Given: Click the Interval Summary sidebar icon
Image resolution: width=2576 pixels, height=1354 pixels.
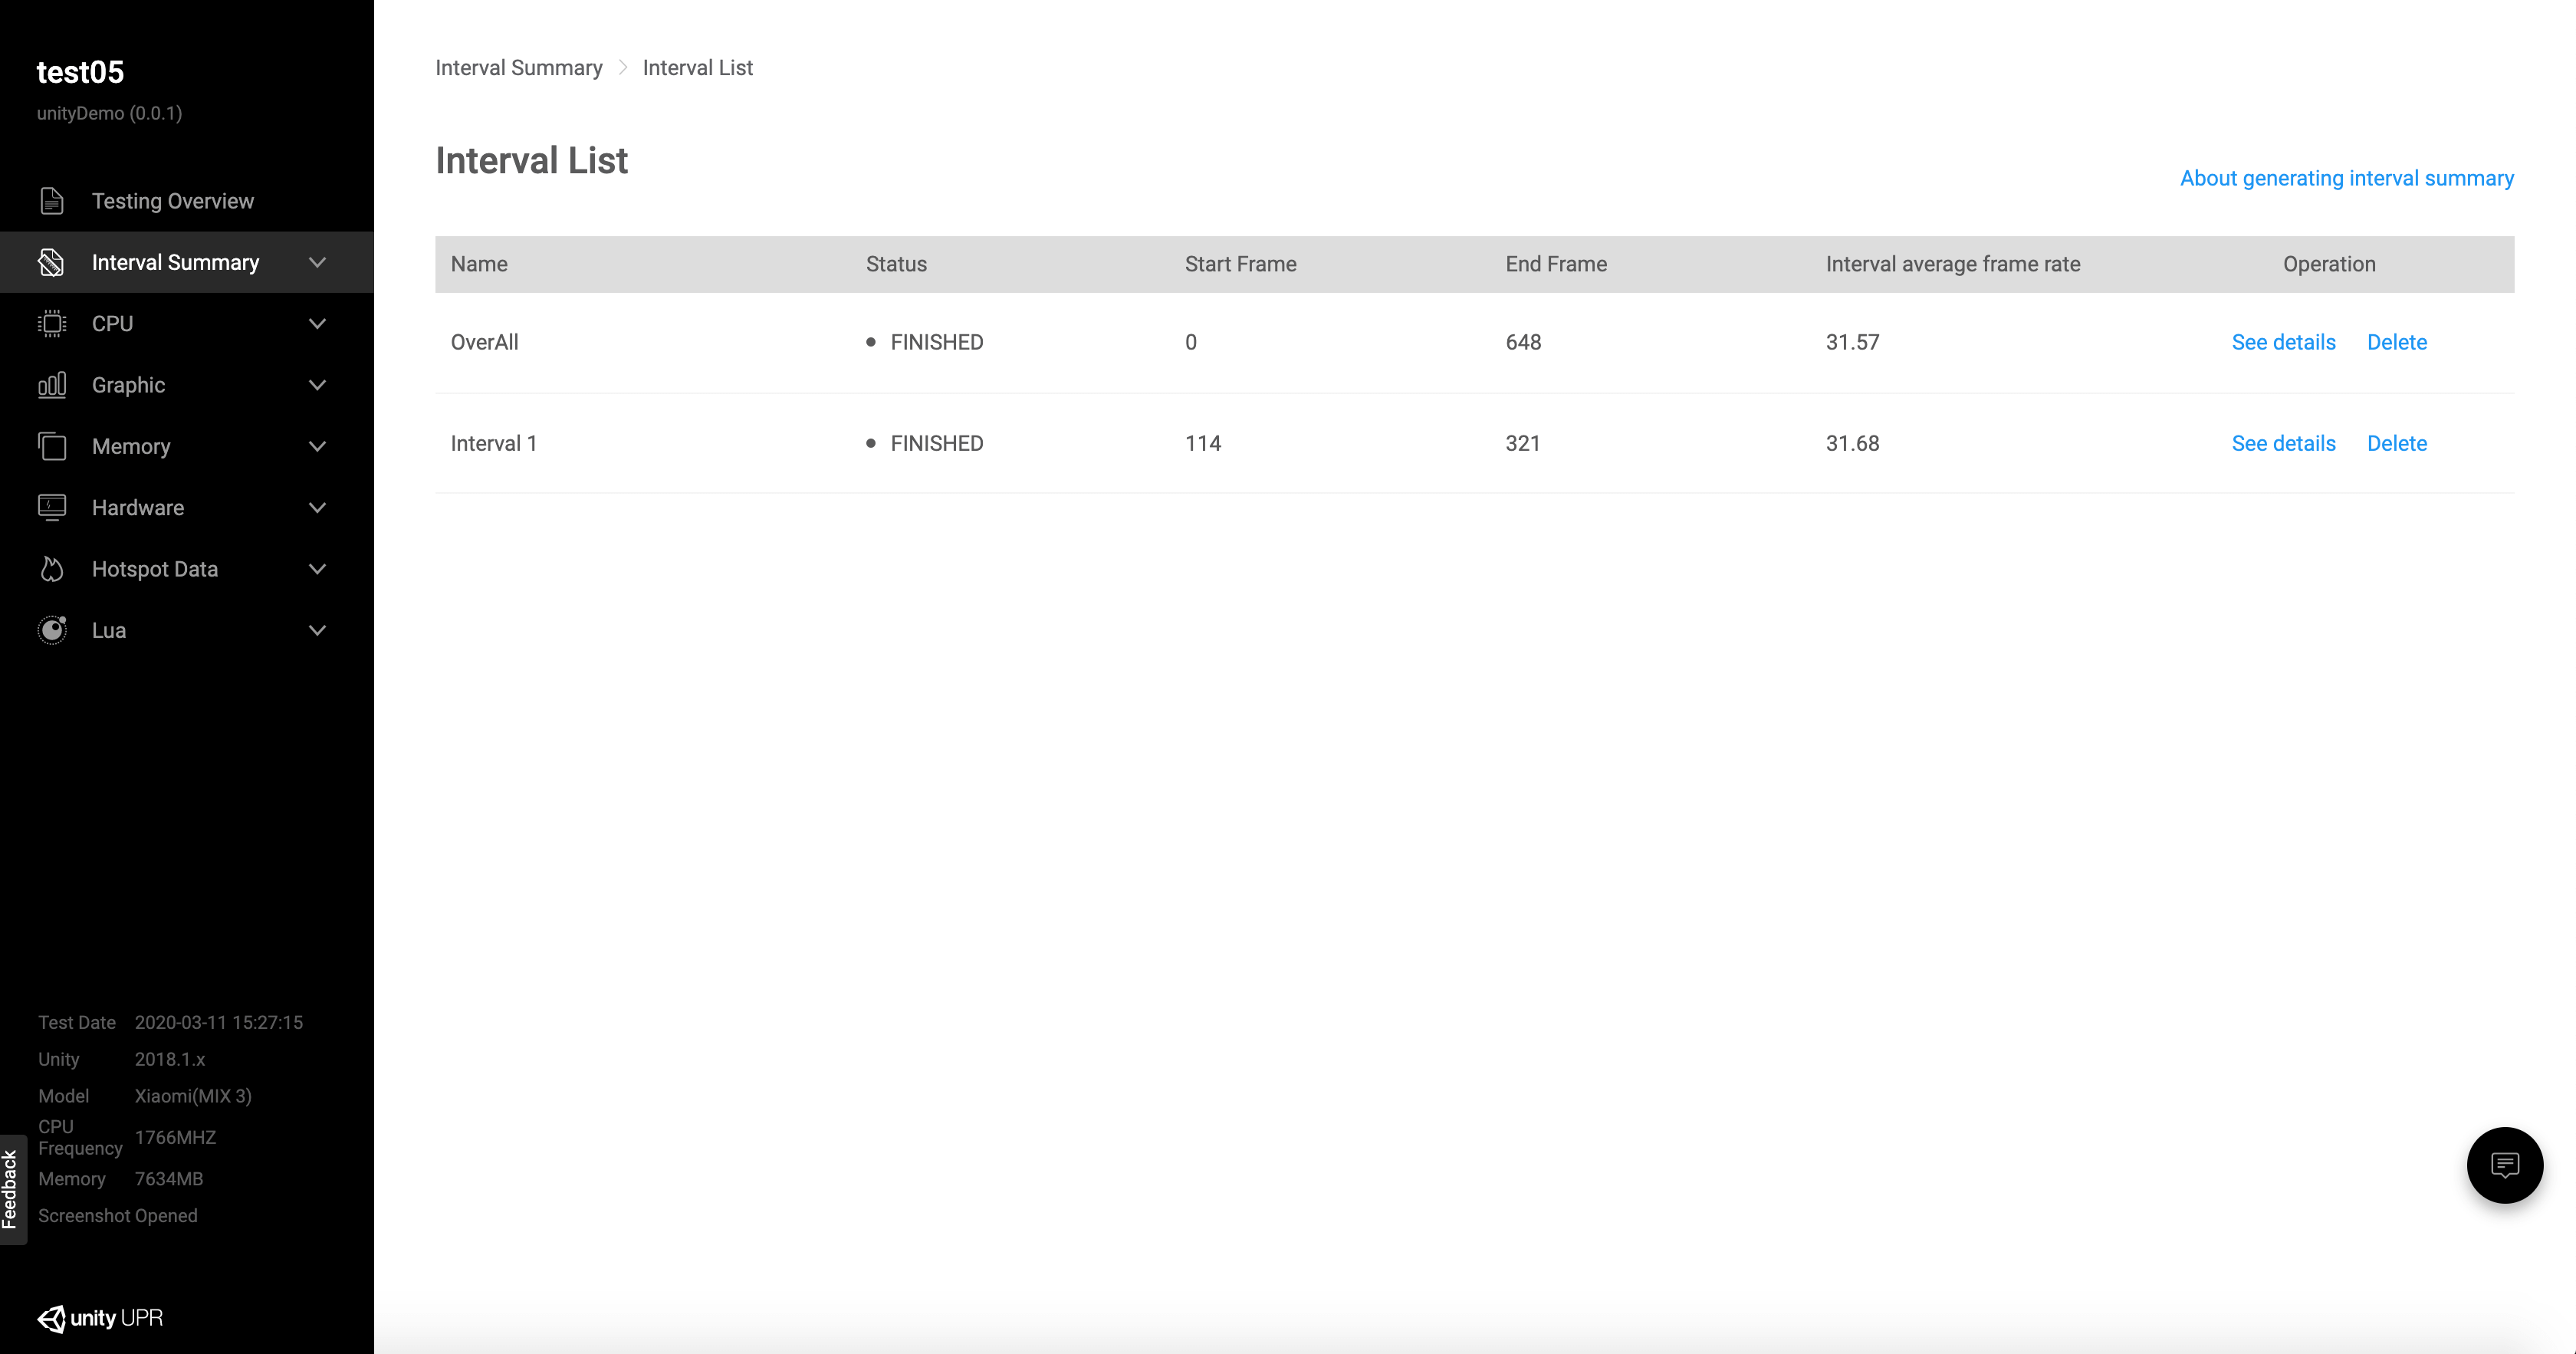Looking at the screenshot, I should coord(52,262).
